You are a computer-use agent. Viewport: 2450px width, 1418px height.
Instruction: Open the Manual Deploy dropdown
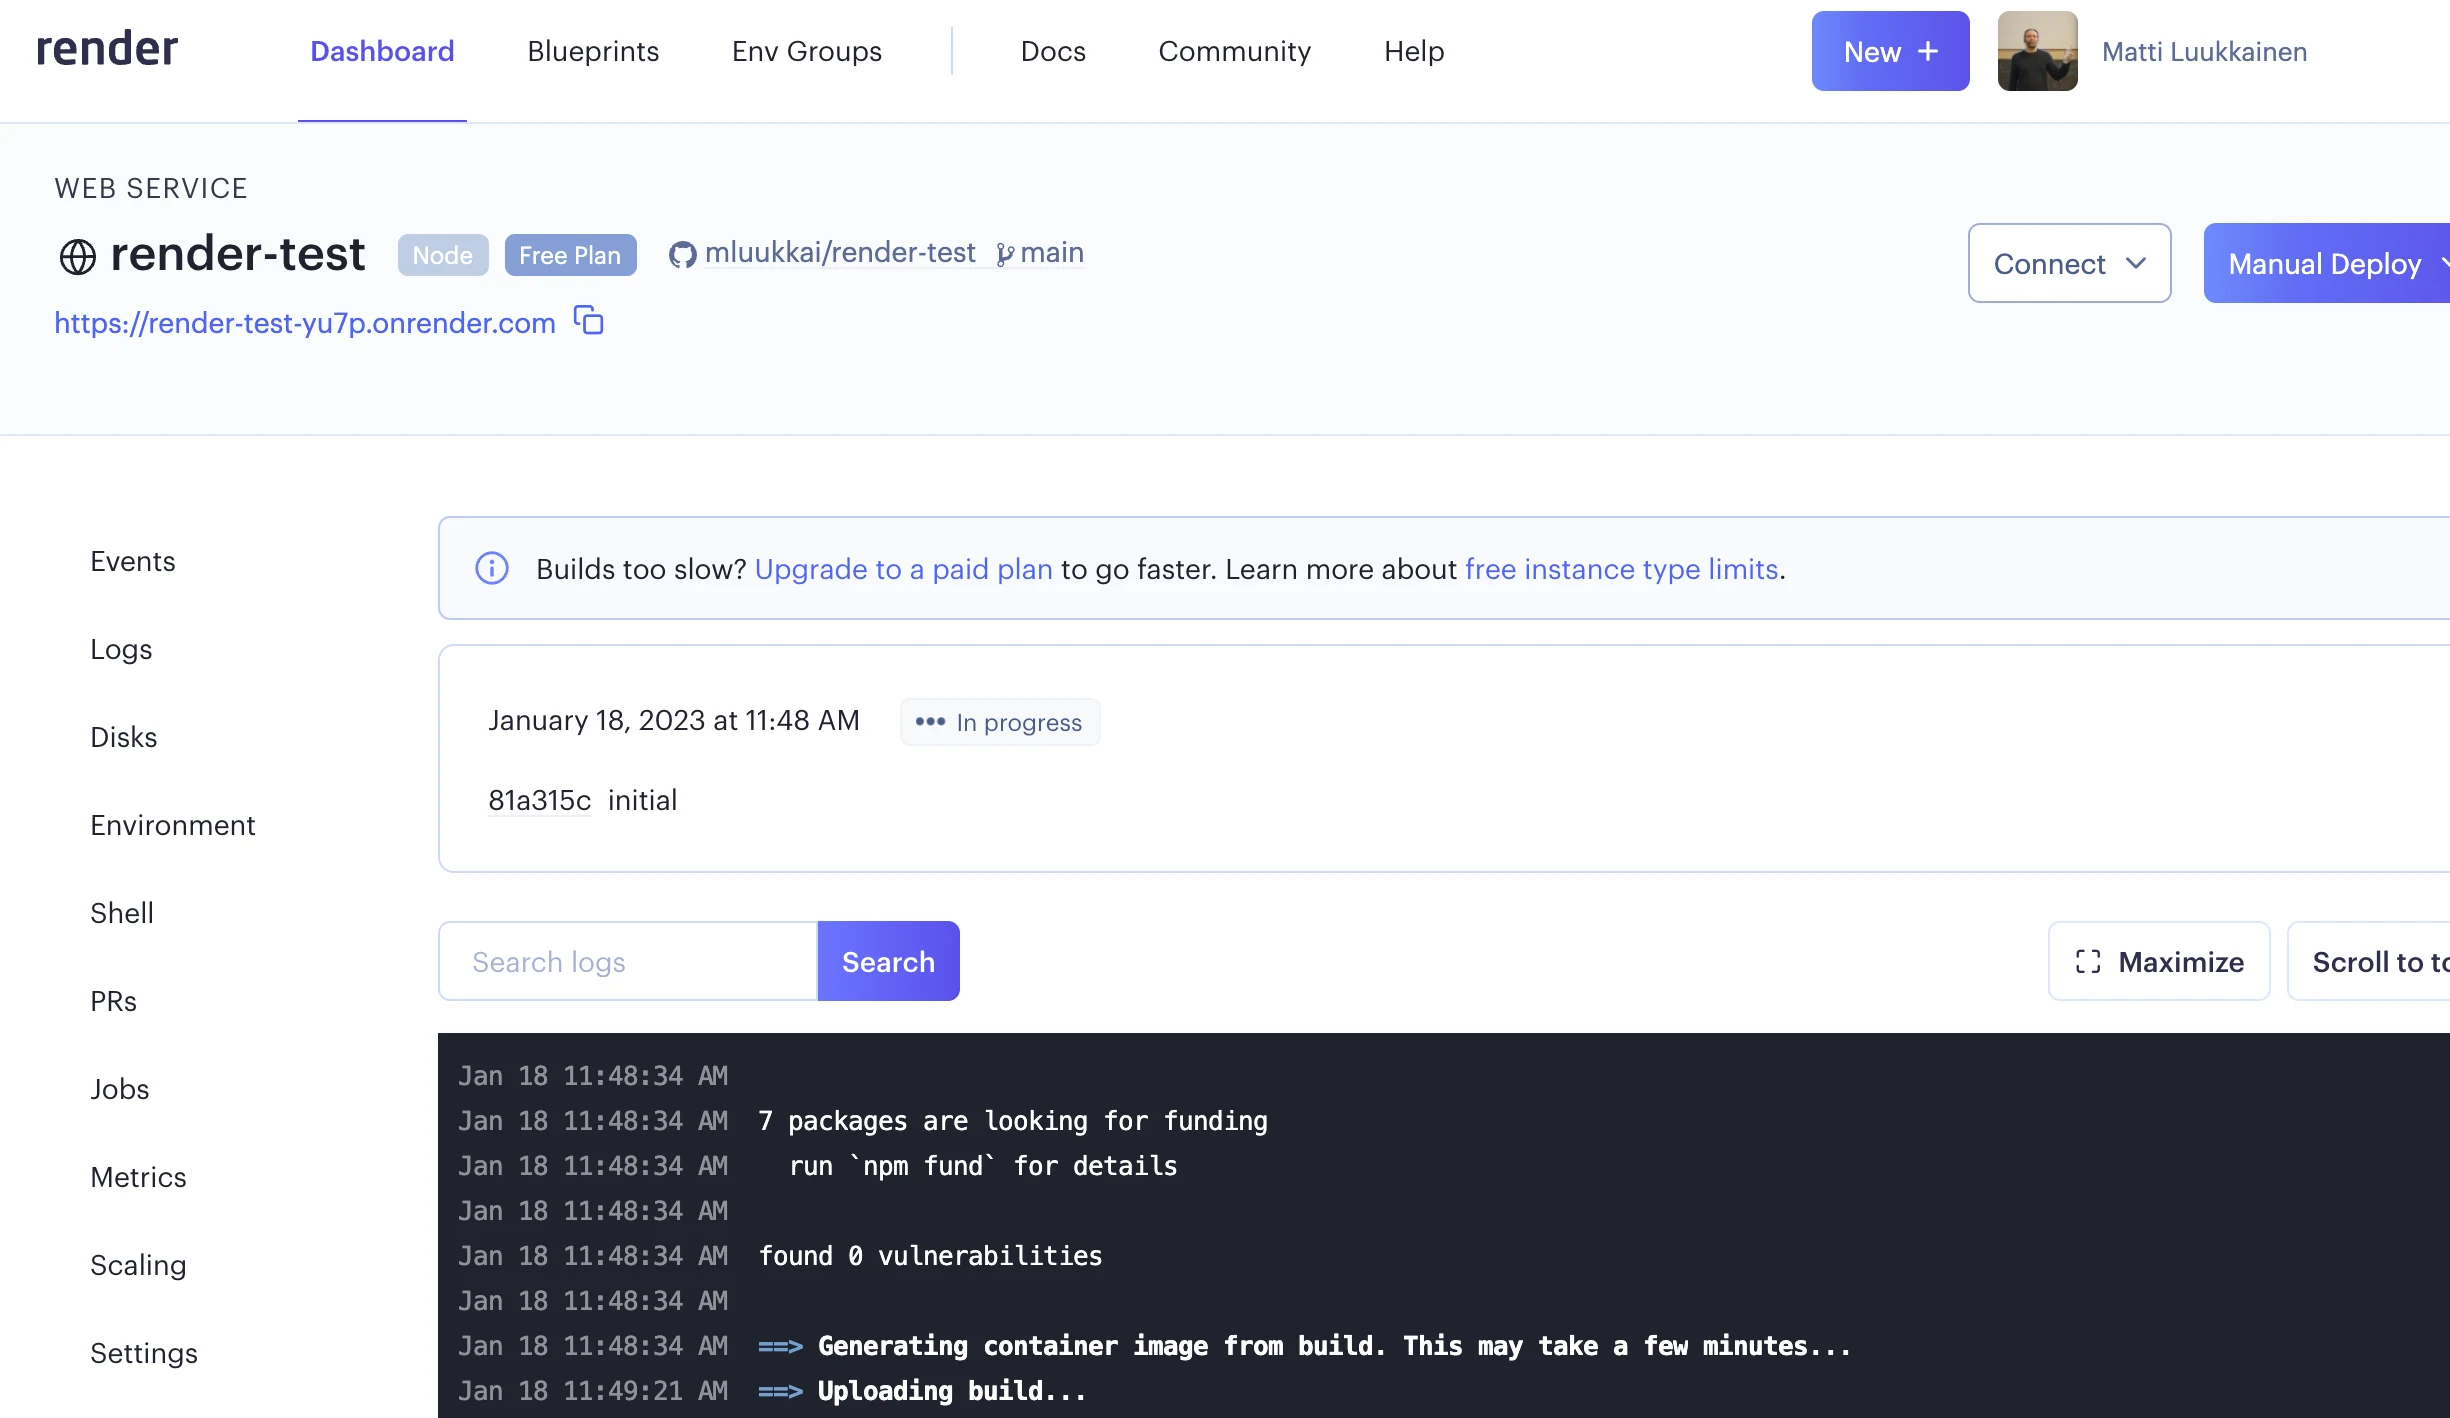click(x=2327, y=263)
